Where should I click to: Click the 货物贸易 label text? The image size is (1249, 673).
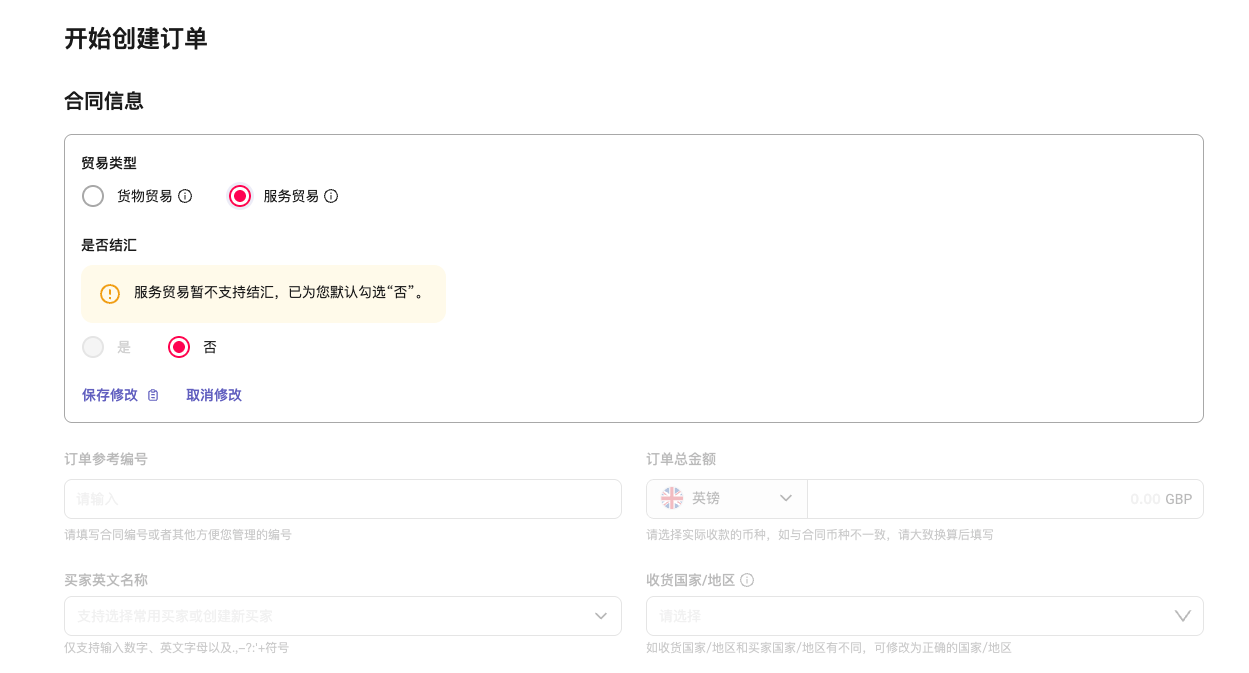point(144,196)
